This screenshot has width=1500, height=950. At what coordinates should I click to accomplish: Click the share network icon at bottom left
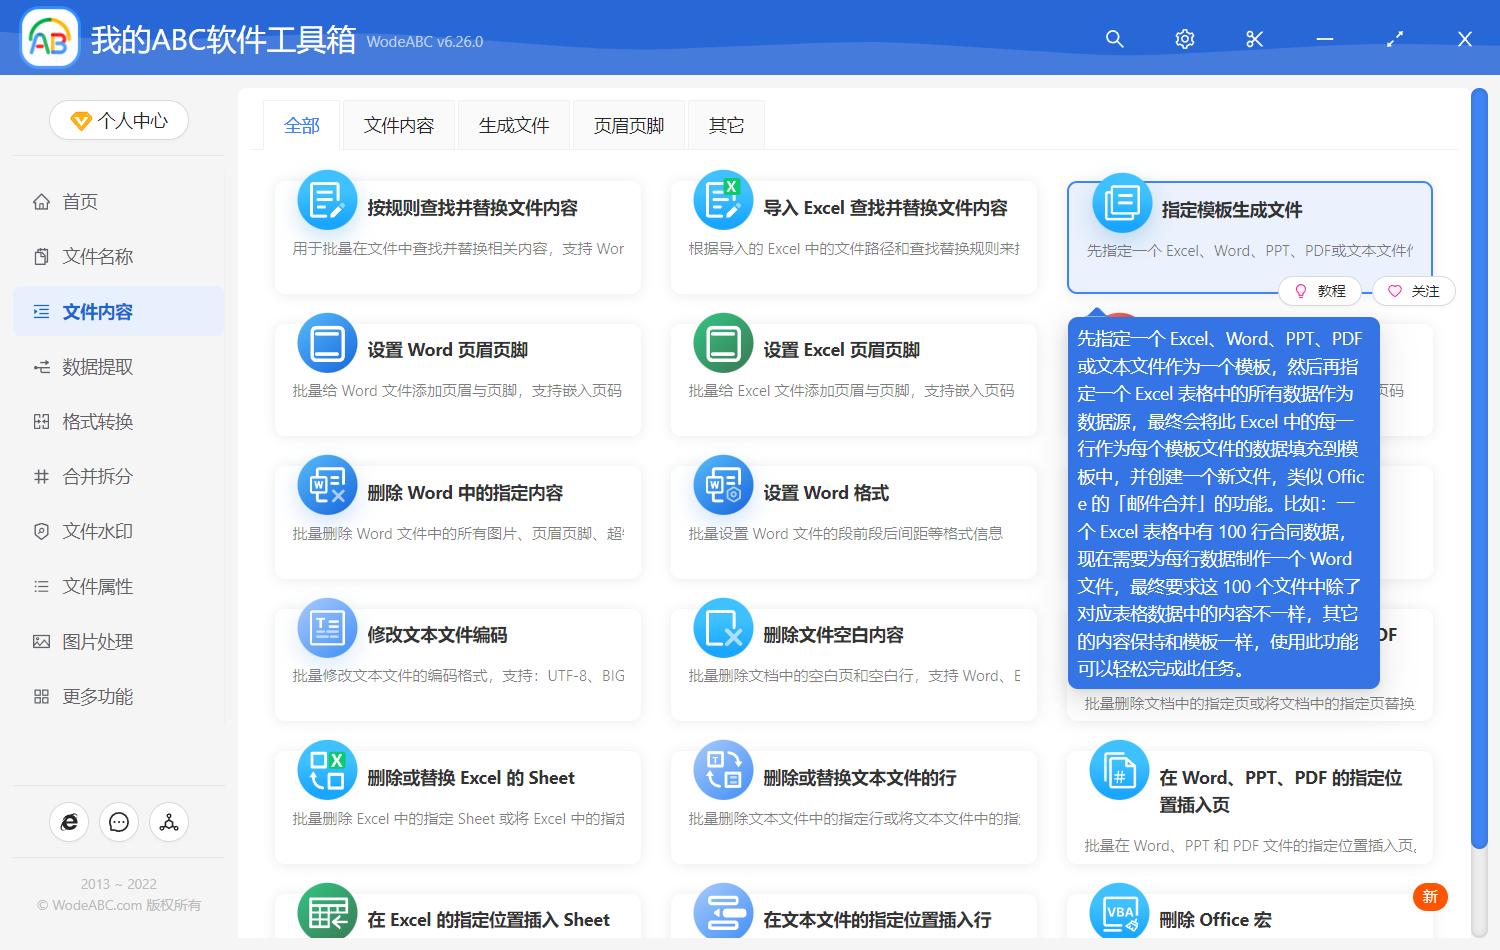coord(168,822)
